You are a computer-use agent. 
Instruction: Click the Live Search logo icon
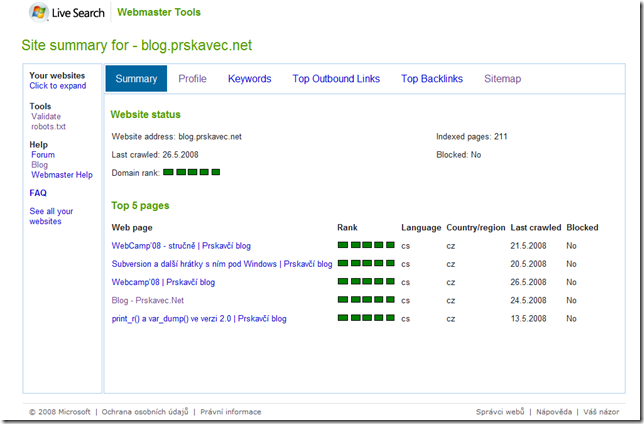pos(39,12)
